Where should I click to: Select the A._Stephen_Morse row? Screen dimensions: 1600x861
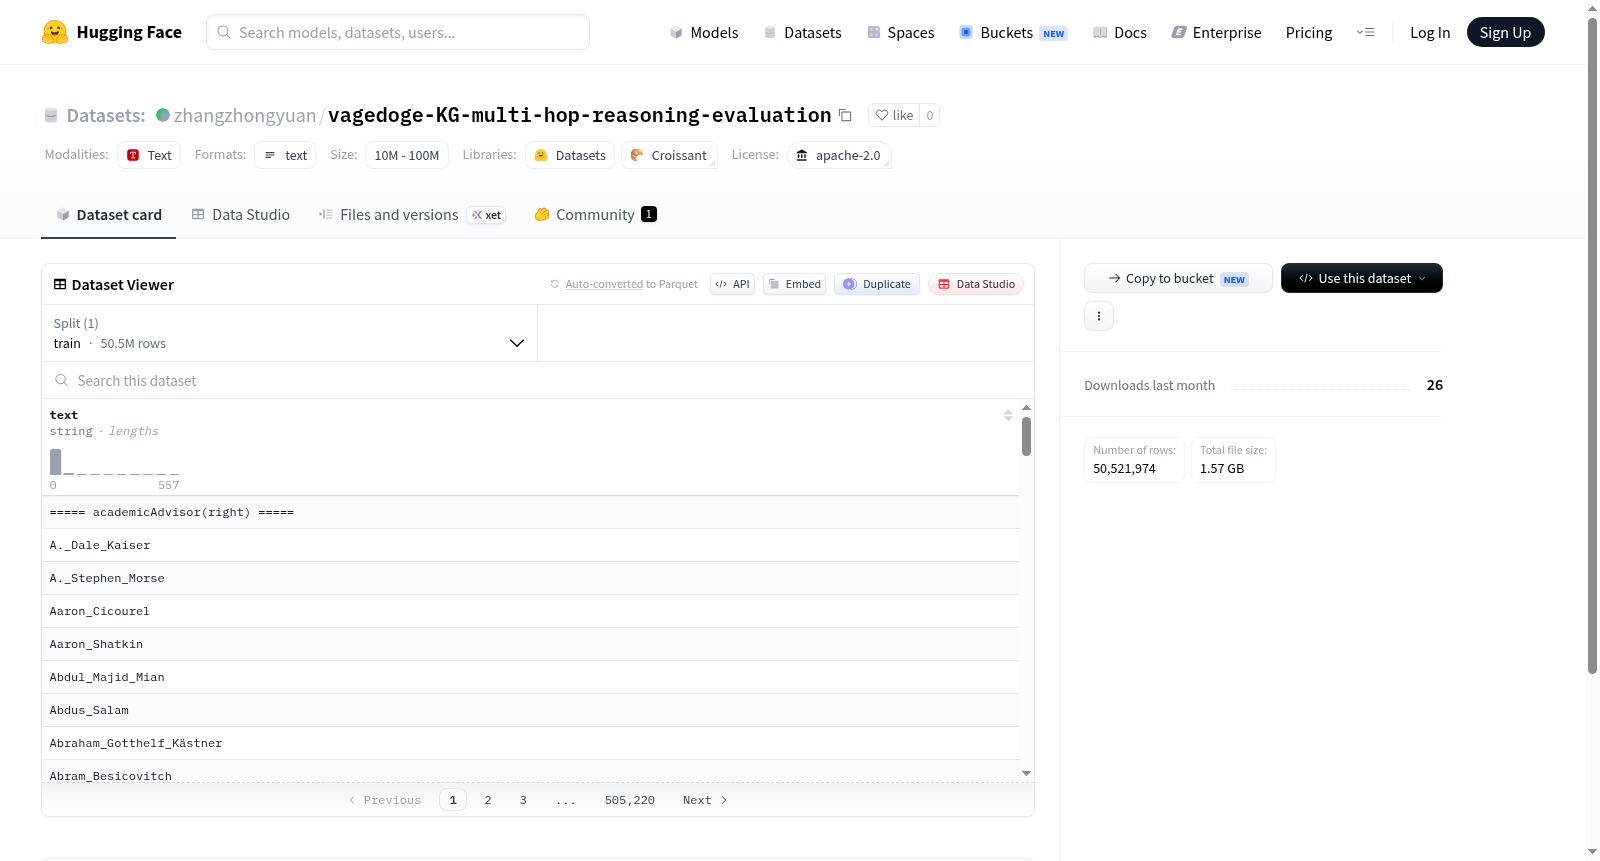[530, 578]
